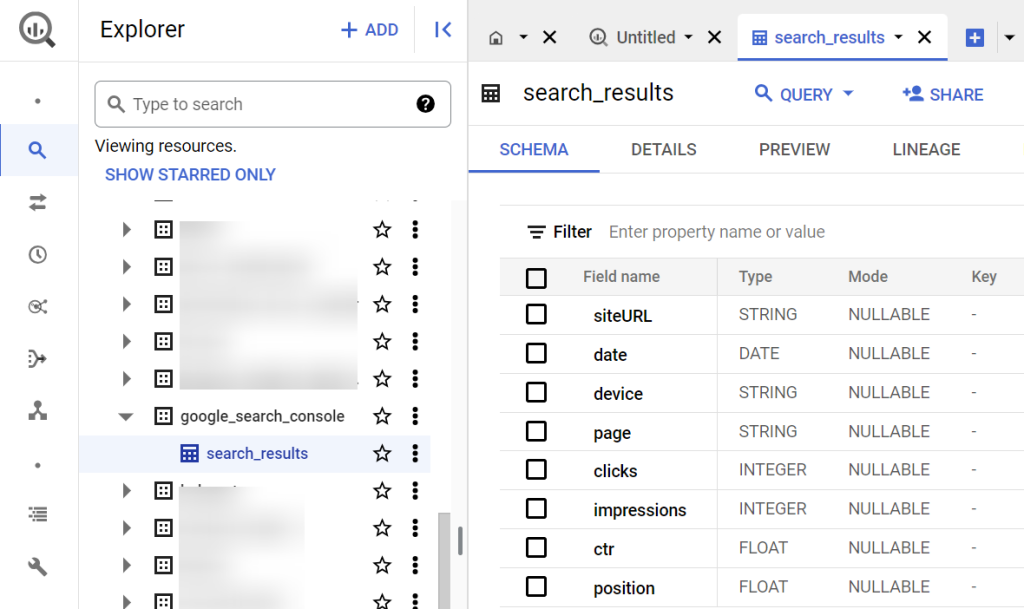Open more actions for google_search_console
The height and width of the screenshot is (609, 1024).
pyautogui.click(x=415, y=416)
